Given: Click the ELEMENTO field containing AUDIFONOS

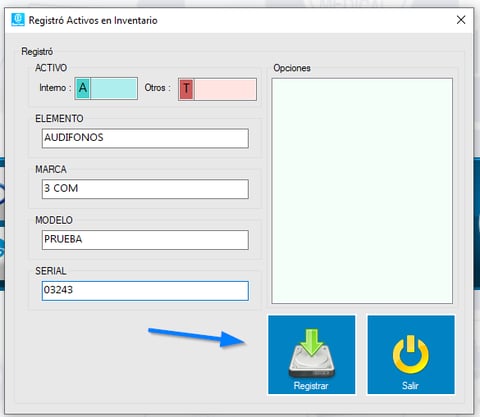Looking at the screenshot, I should [145, 138].
